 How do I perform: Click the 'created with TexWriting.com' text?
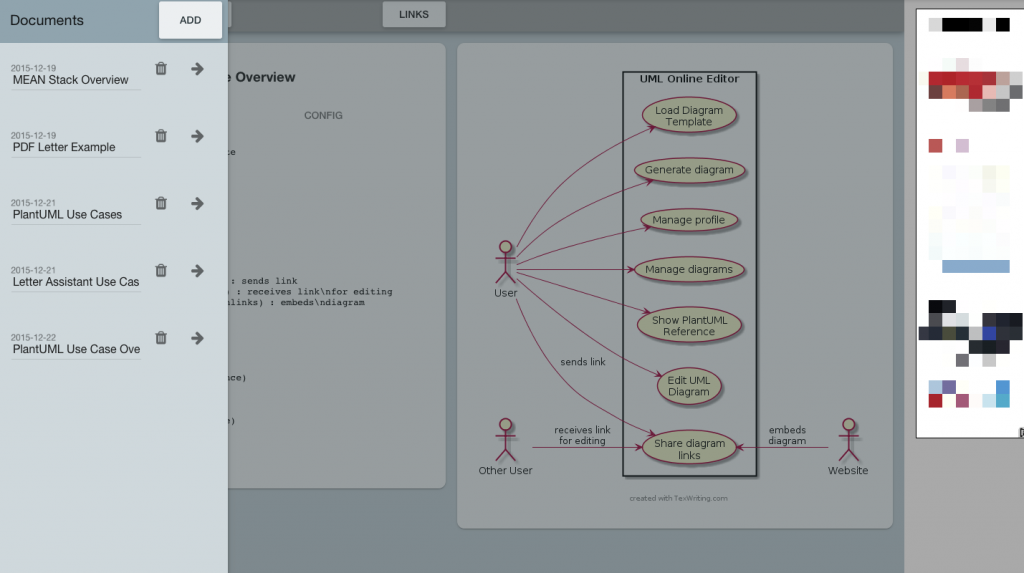(x=679, y=498)
